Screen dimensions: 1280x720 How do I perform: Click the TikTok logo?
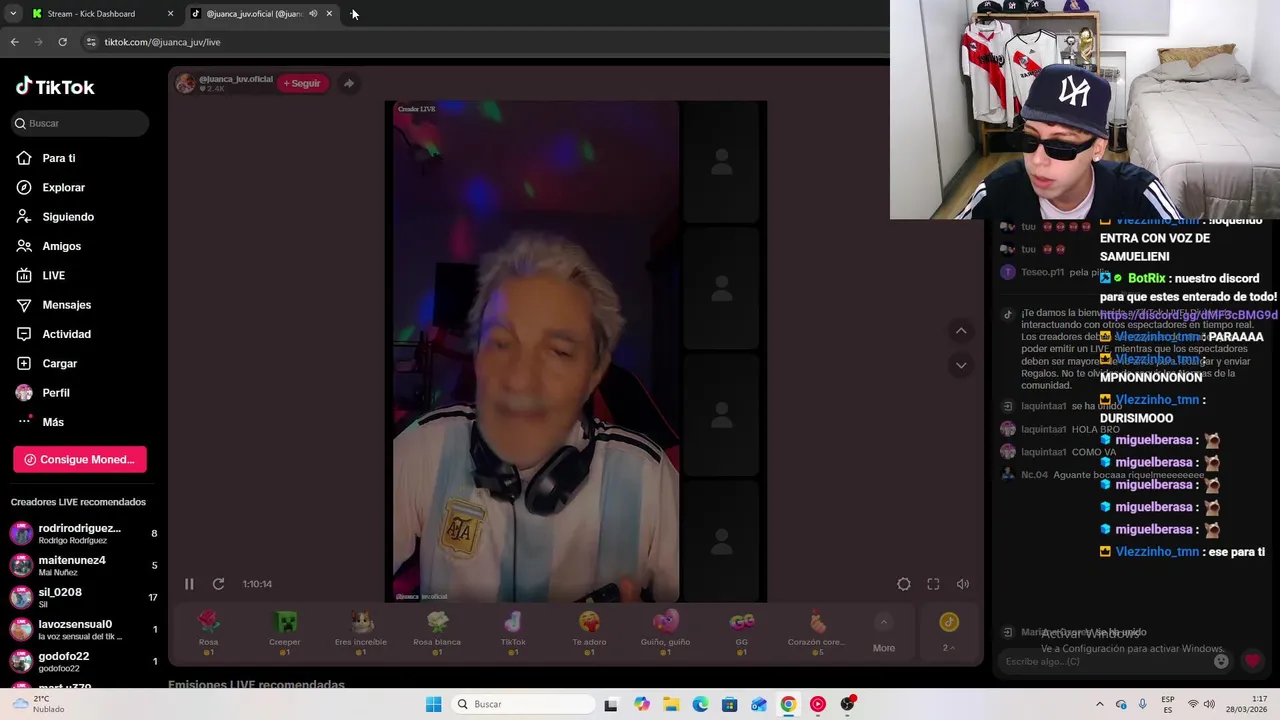coord(55,87)
